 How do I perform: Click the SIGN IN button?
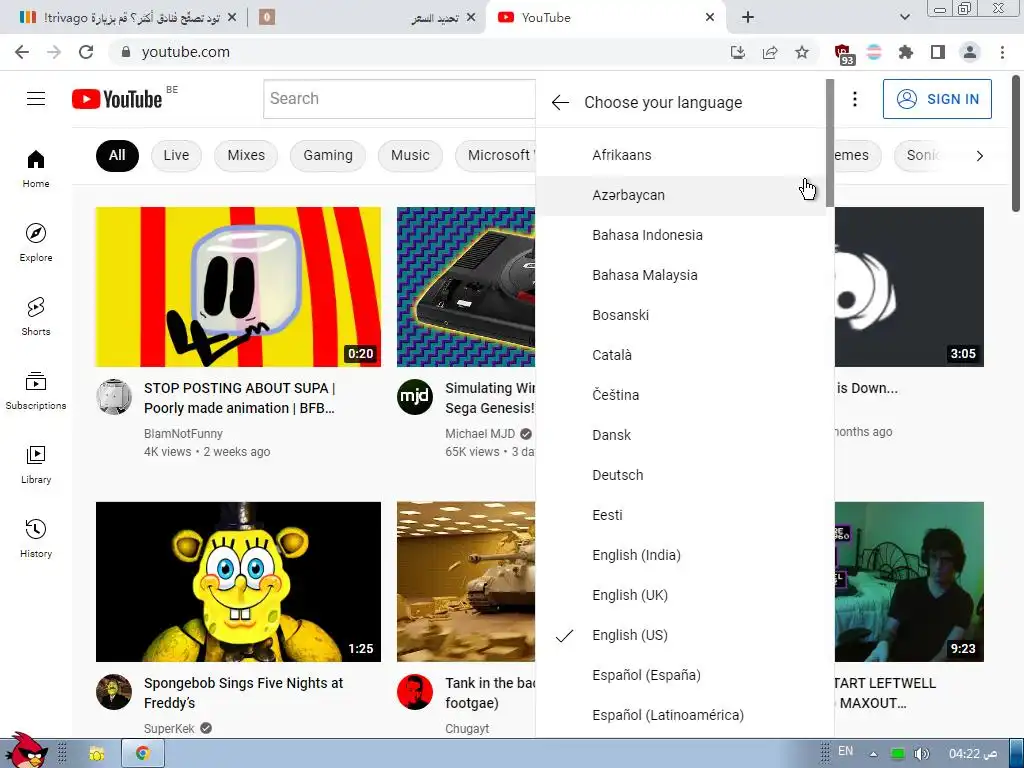[937, 99]
